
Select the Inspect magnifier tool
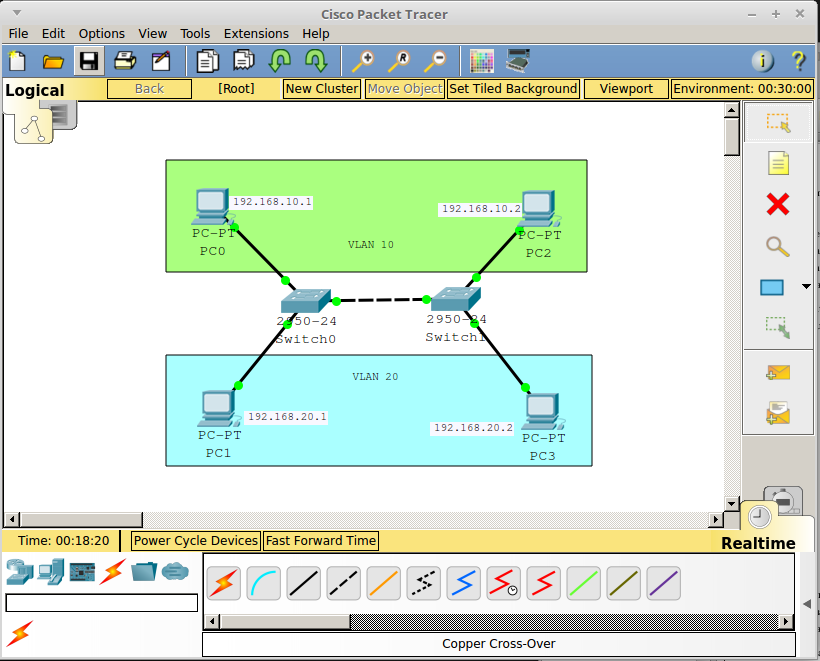[777, 246]
